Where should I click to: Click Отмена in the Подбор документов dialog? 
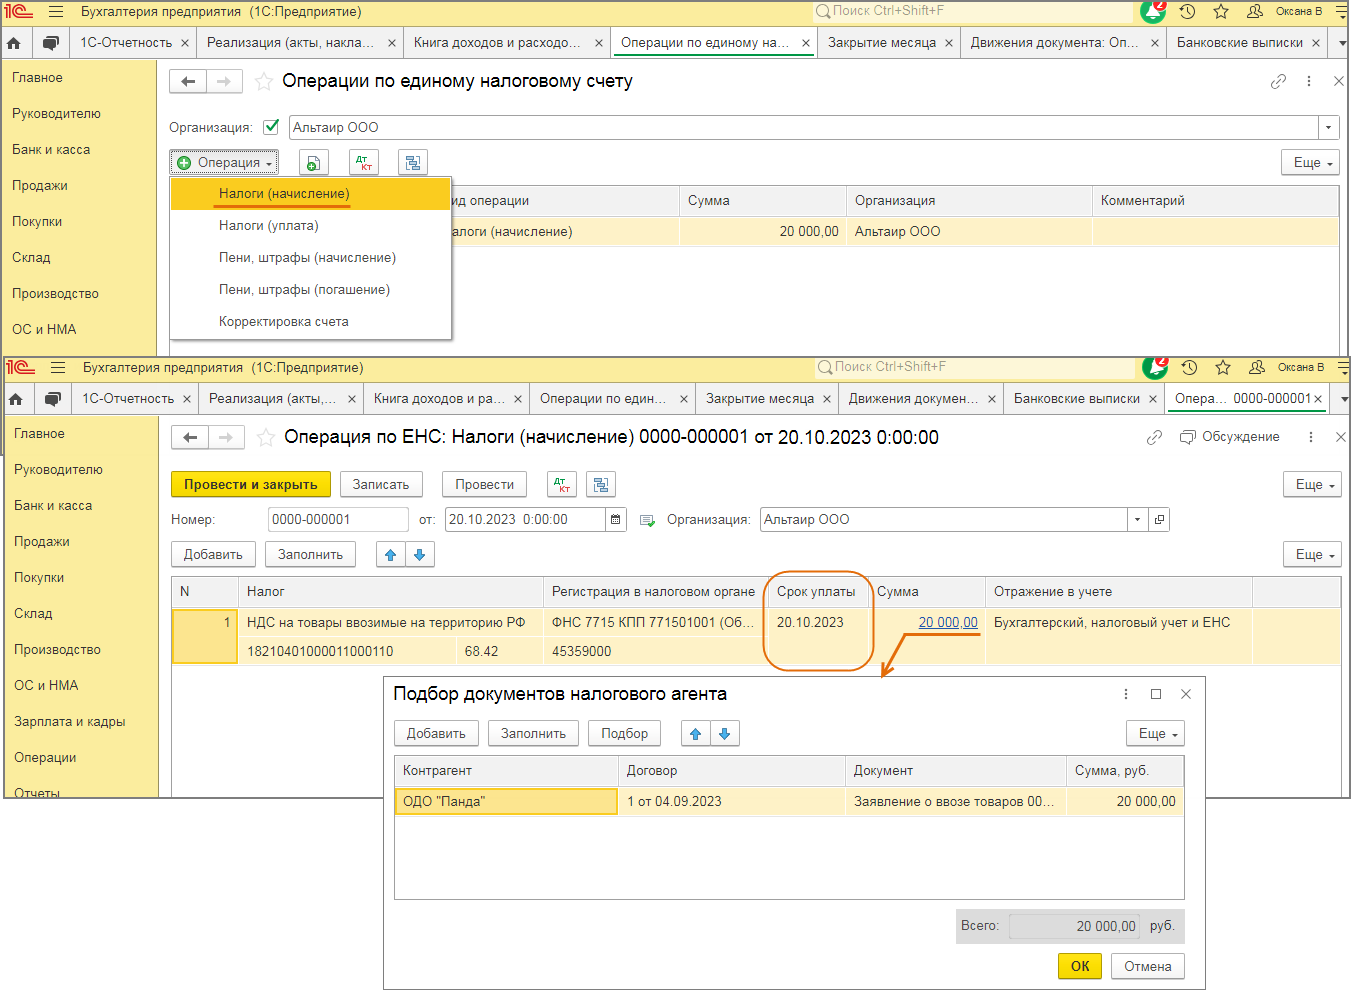click(1148, 967)
